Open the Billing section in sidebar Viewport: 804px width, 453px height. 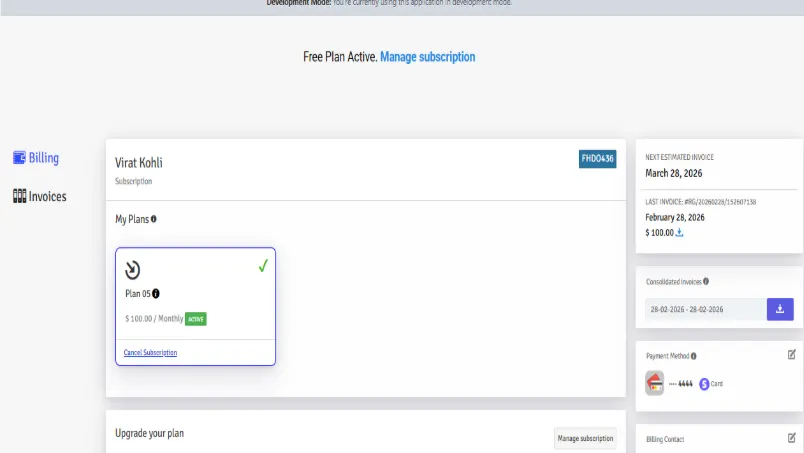point(36,158)
